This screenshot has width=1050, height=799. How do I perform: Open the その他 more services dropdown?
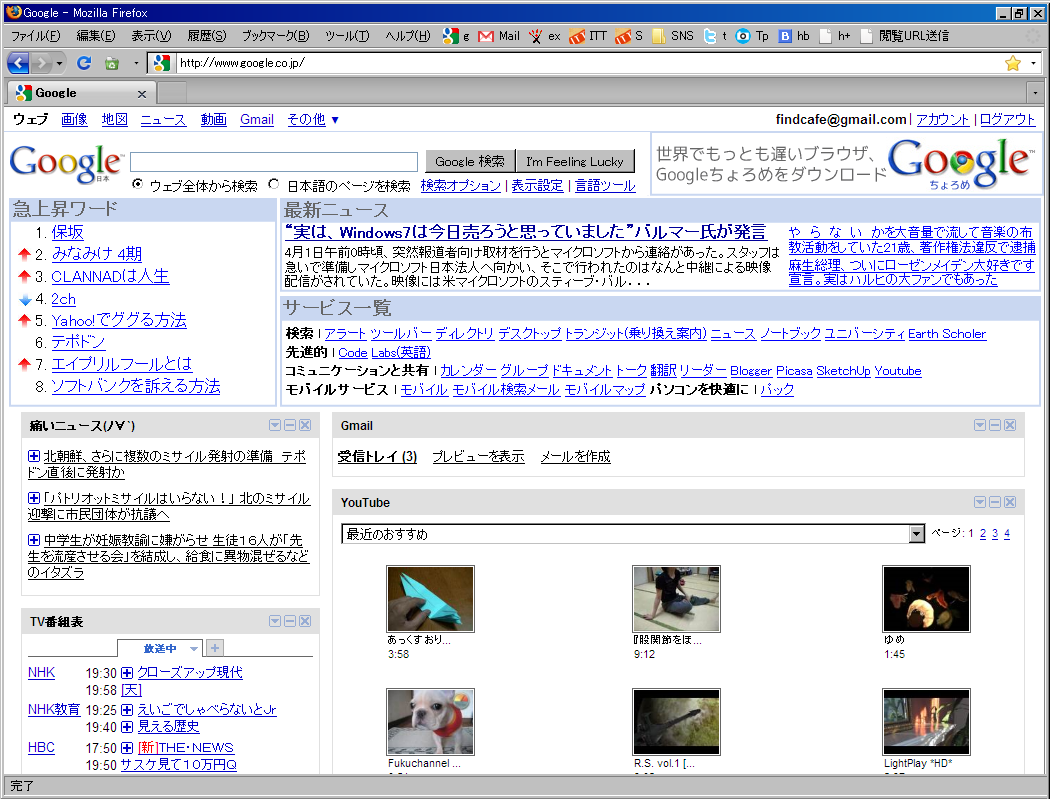(313, 119)
